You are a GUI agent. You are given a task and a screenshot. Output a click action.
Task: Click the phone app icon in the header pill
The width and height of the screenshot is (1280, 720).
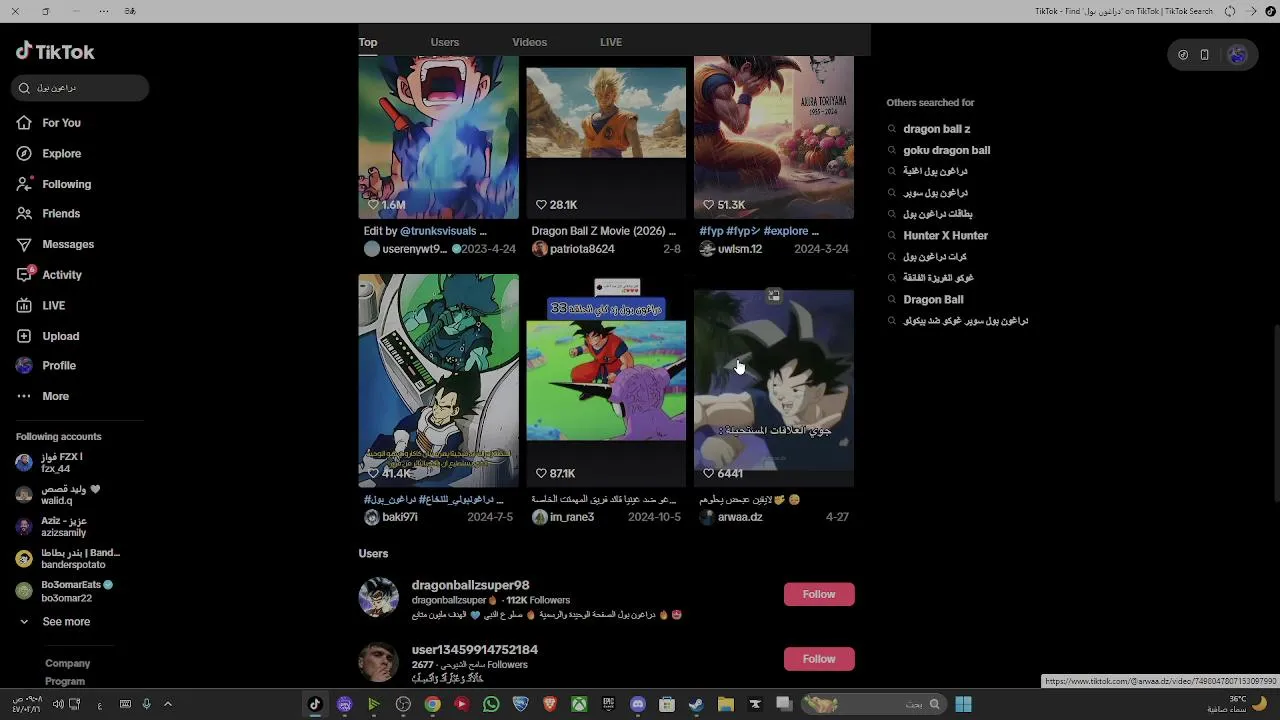pyautogui.click(x=1205, y=55)
